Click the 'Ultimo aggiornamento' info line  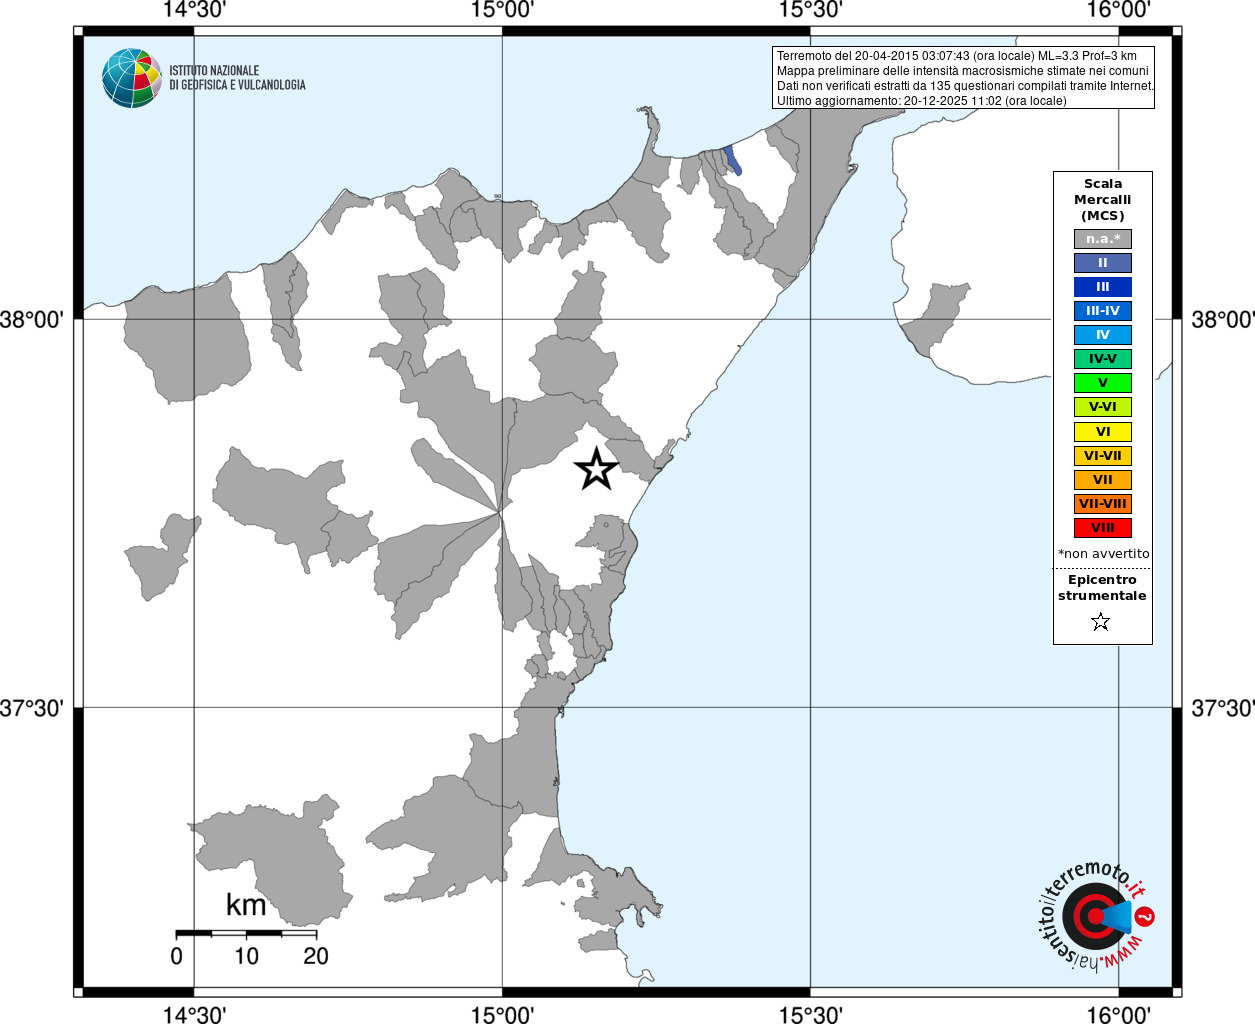(x=922, y=101)
